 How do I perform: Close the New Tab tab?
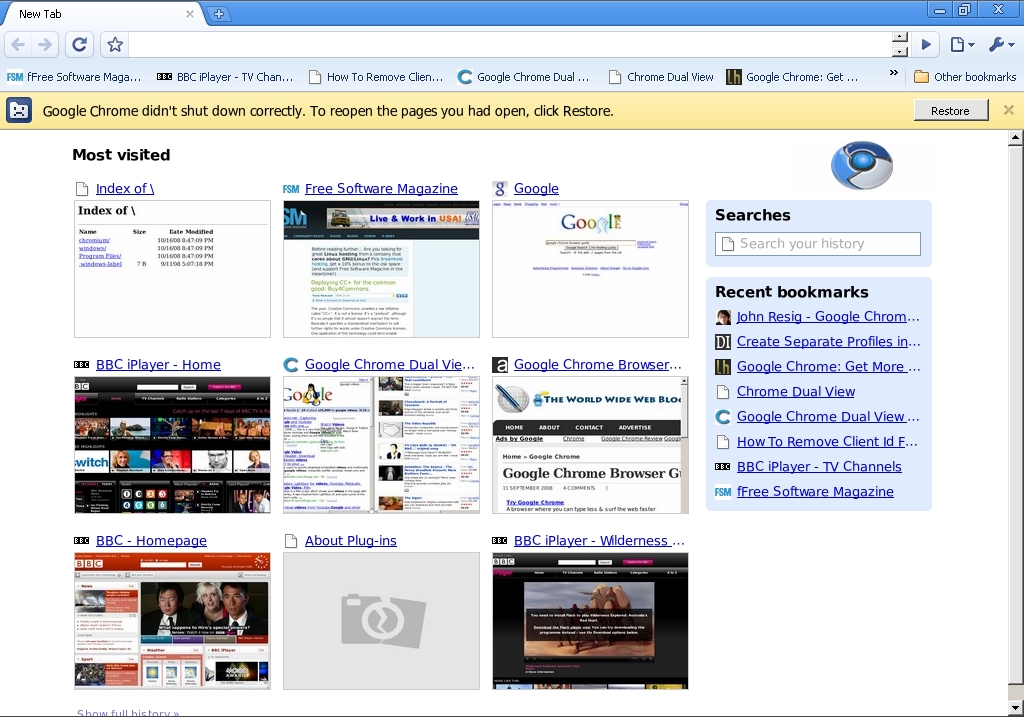[189, 14]
